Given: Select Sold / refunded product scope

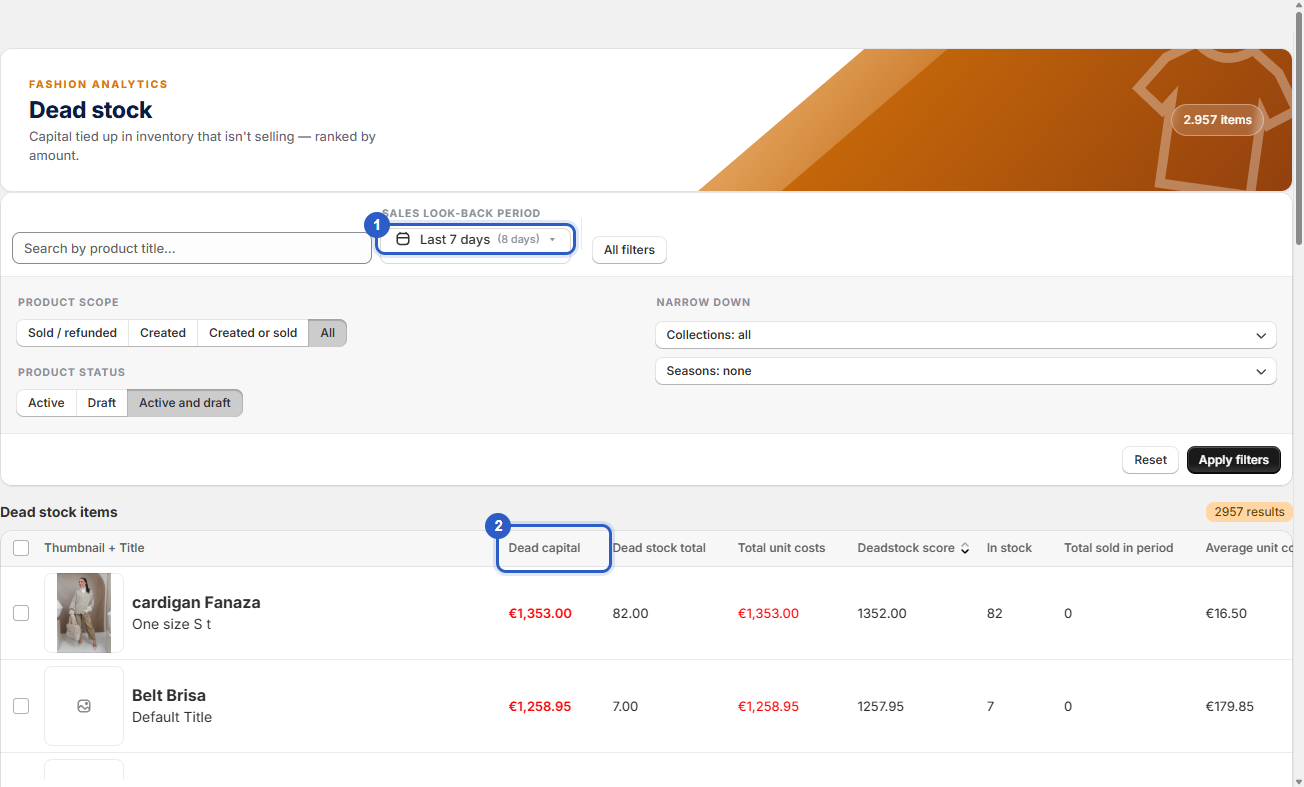Looking at the screenshot, I should click(x=72, y=333).
